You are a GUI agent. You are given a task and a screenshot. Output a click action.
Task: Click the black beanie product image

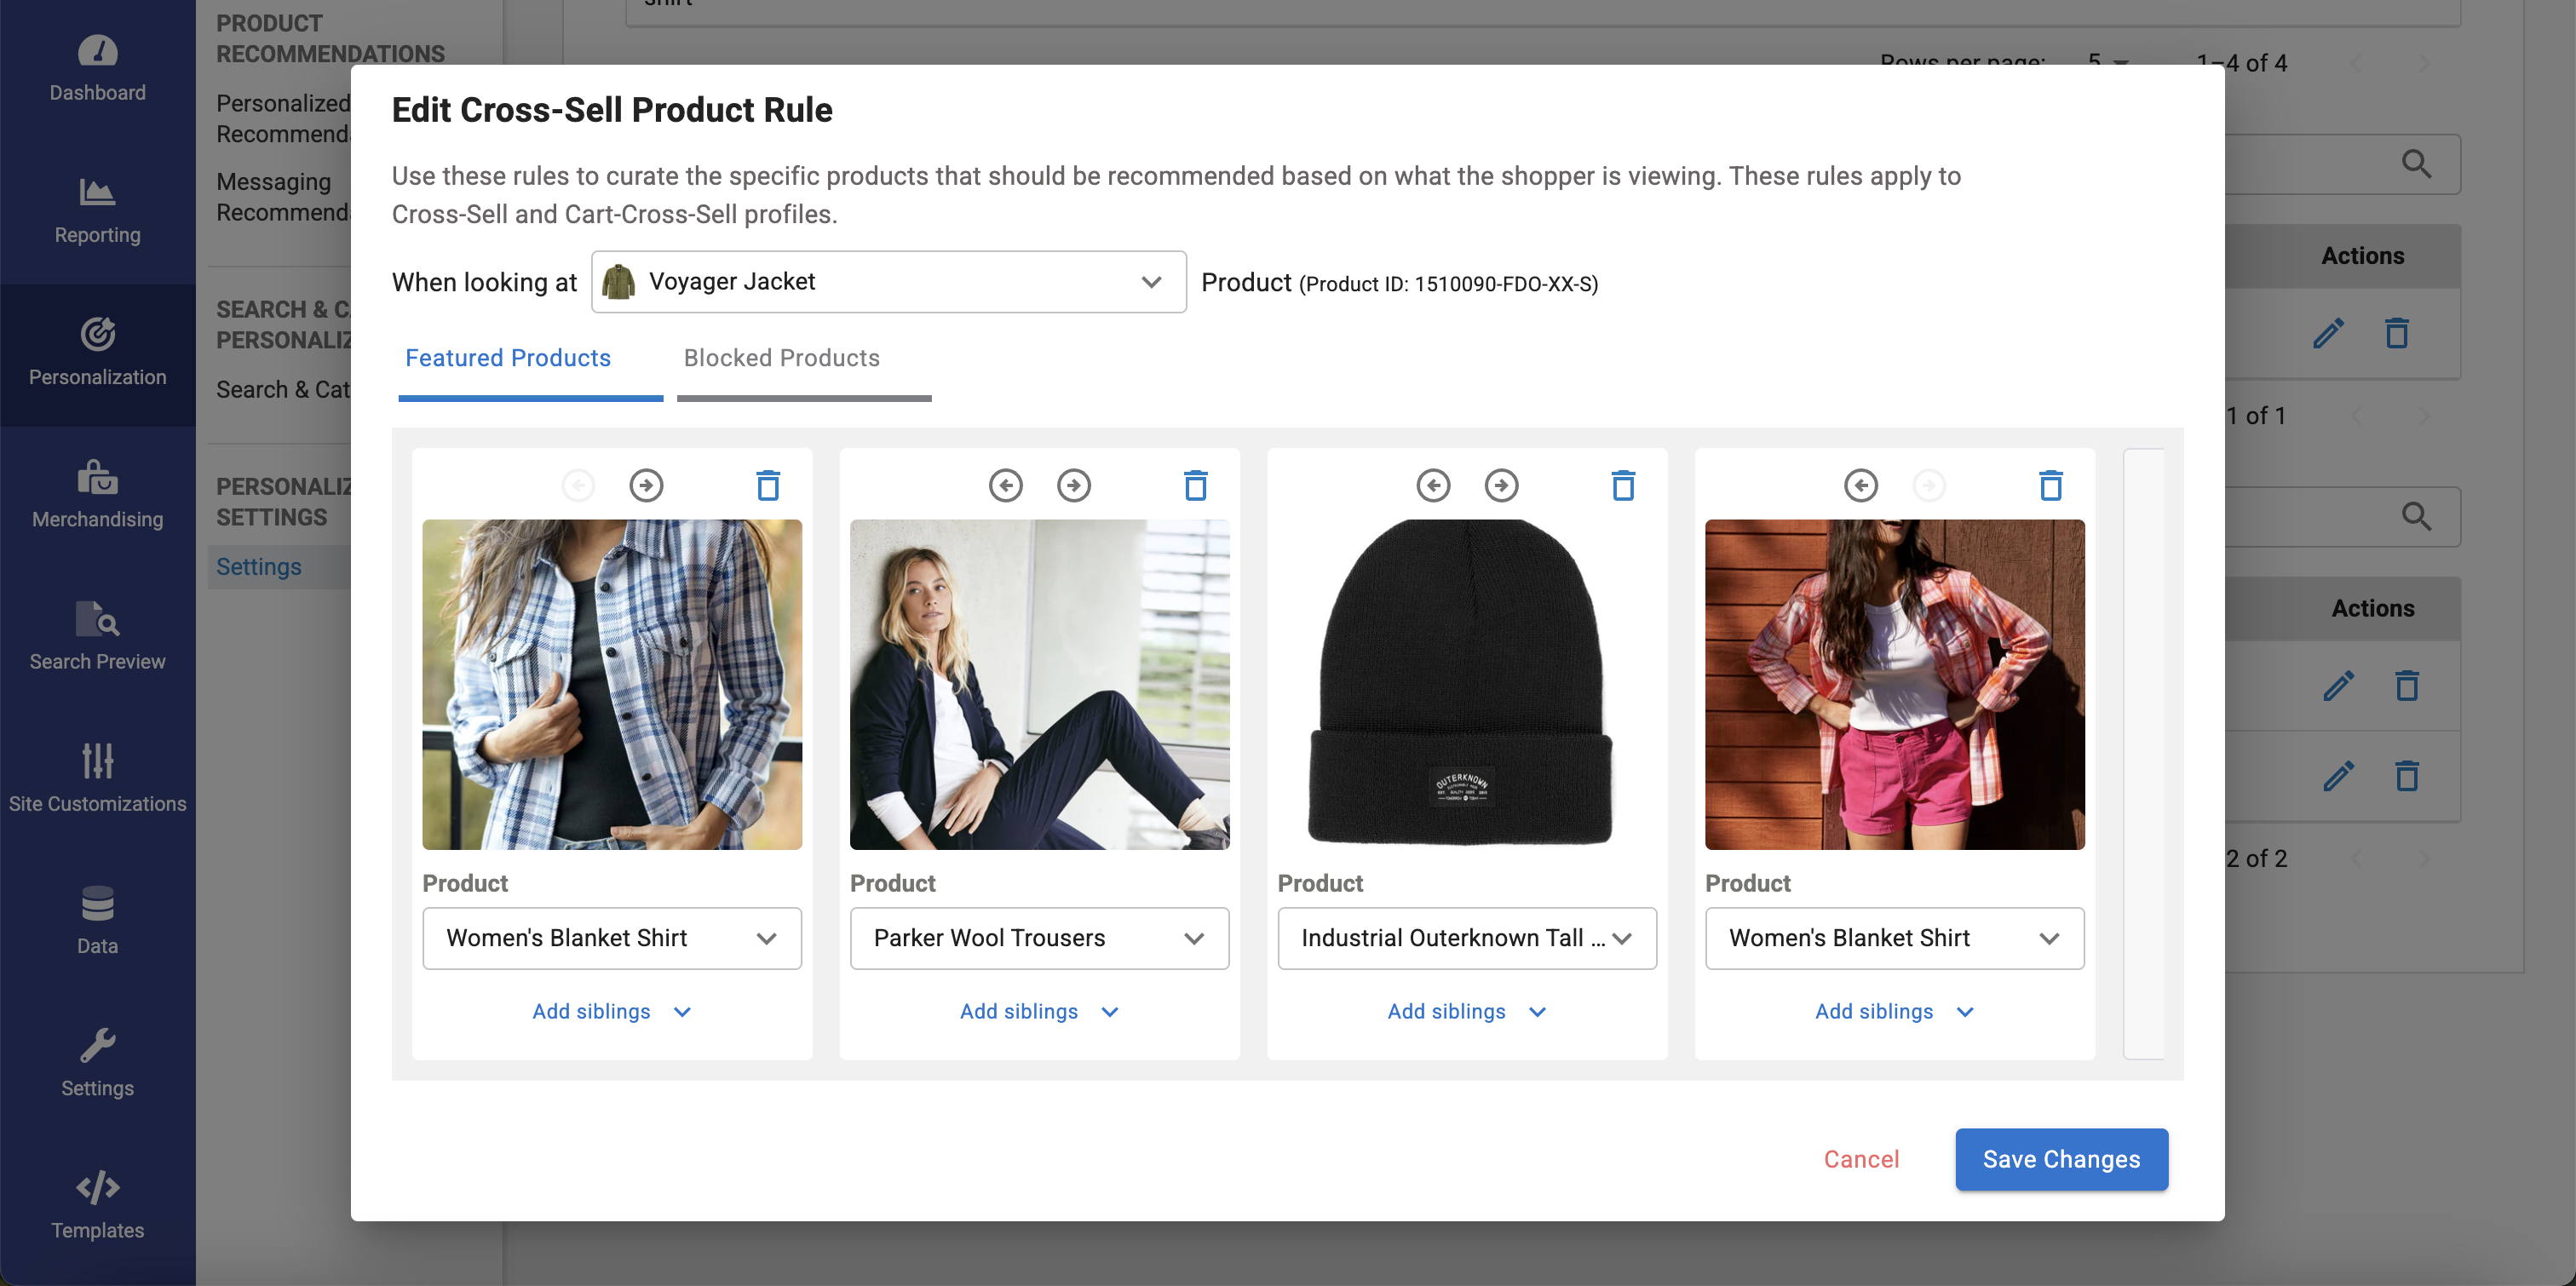coord(1467,685)
